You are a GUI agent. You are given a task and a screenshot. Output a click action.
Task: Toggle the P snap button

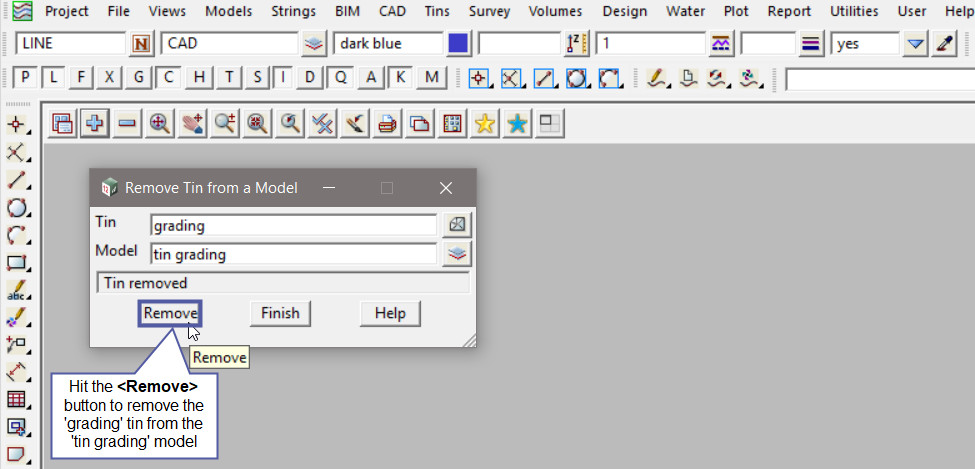coord(26,78)
